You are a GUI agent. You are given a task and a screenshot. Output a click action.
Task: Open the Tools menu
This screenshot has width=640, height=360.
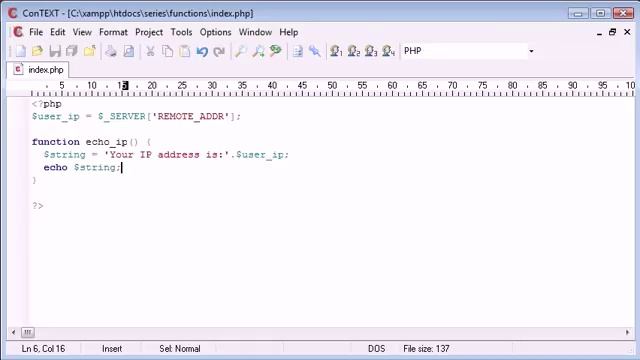181,32
